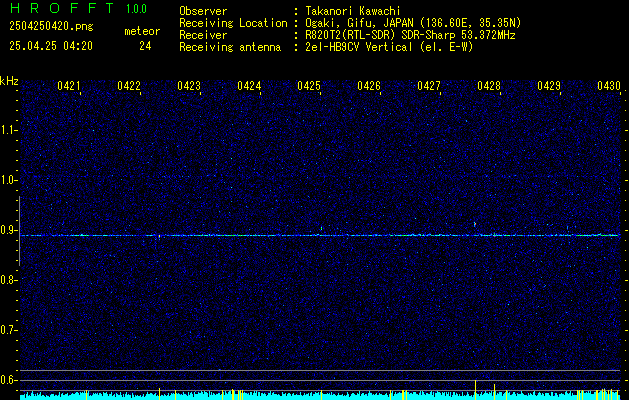629x400 pixels.
Task: Click the 0.6 kHz frequency label
Action: tap(9, 380)
